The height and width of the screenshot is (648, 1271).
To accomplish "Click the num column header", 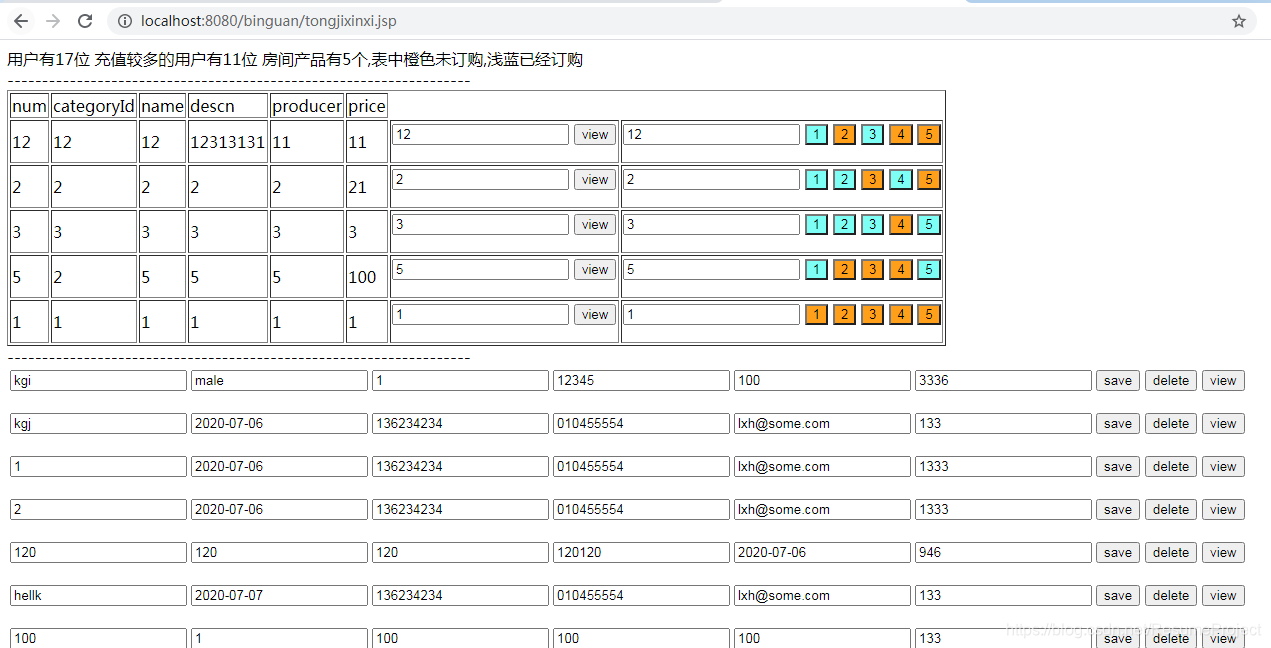I will (30, 106).
